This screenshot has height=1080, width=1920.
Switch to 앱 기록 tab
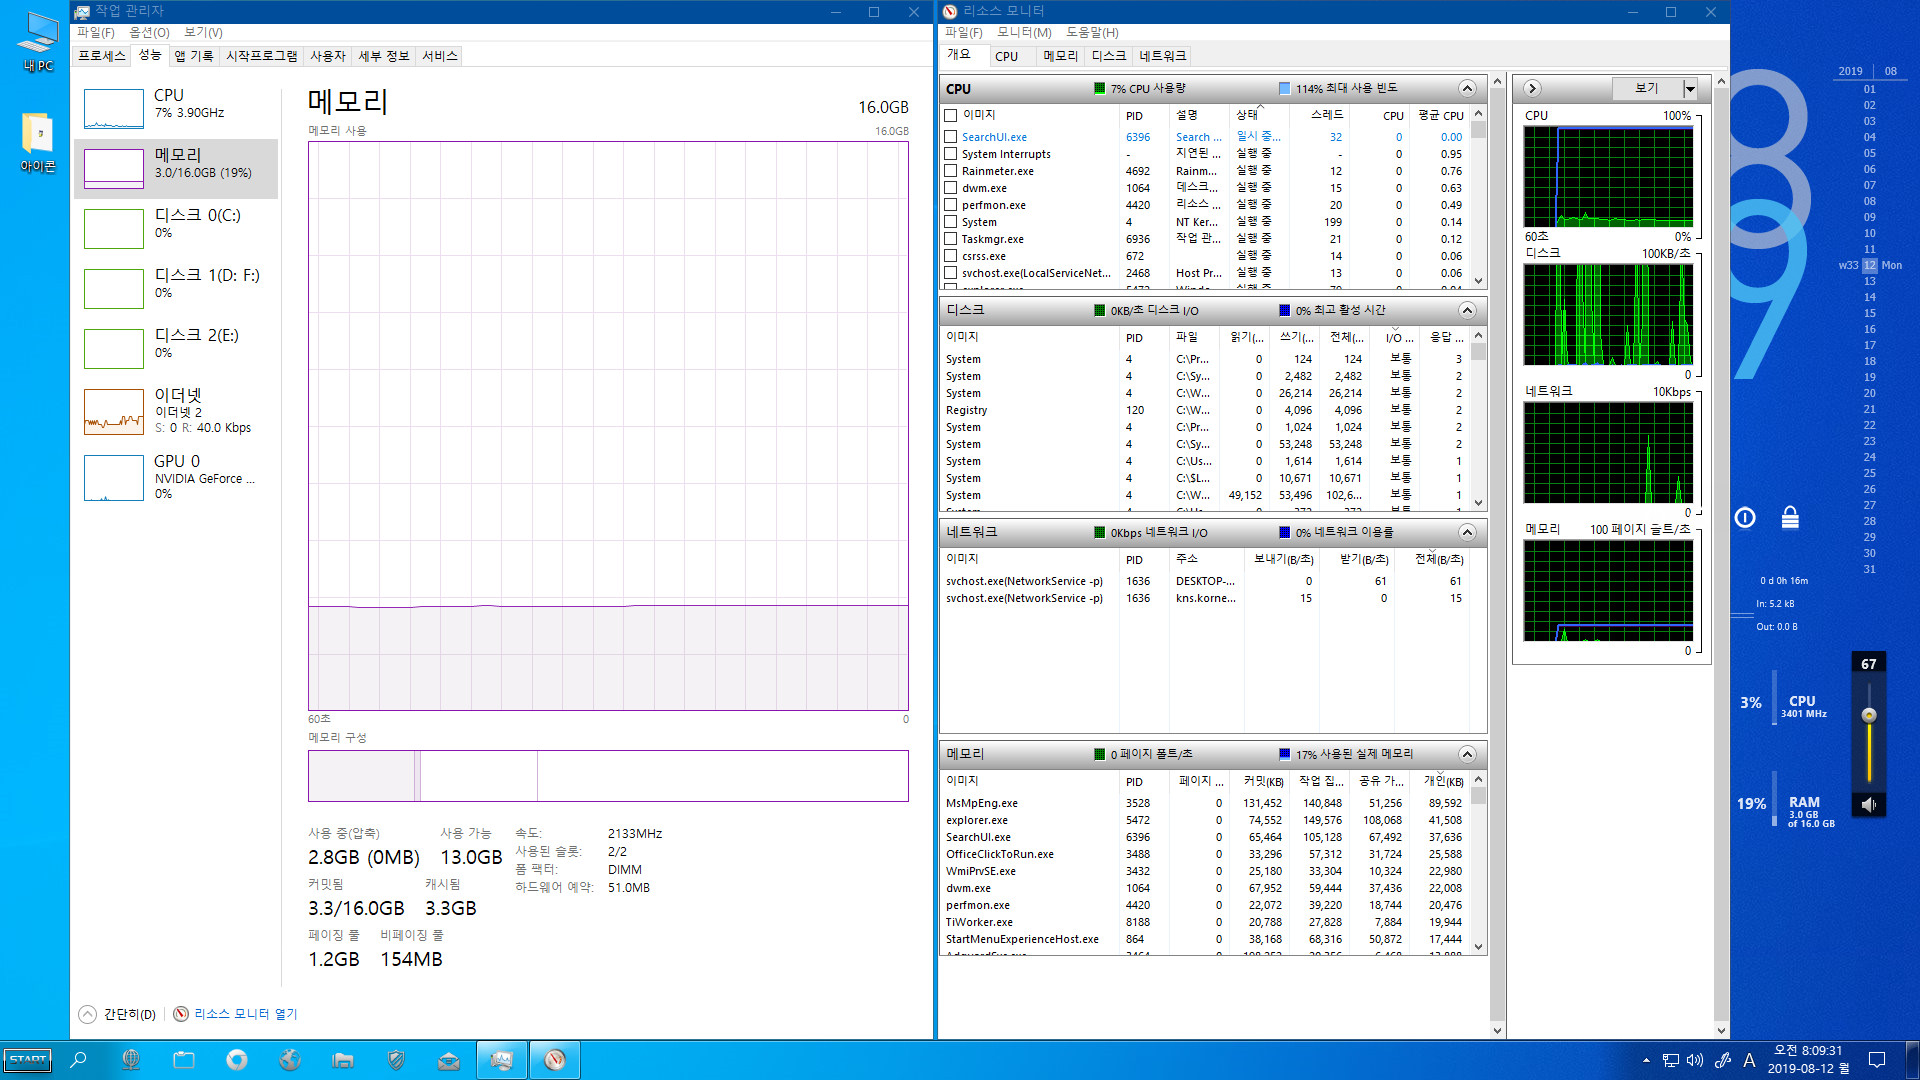click(x=194, y=56)
